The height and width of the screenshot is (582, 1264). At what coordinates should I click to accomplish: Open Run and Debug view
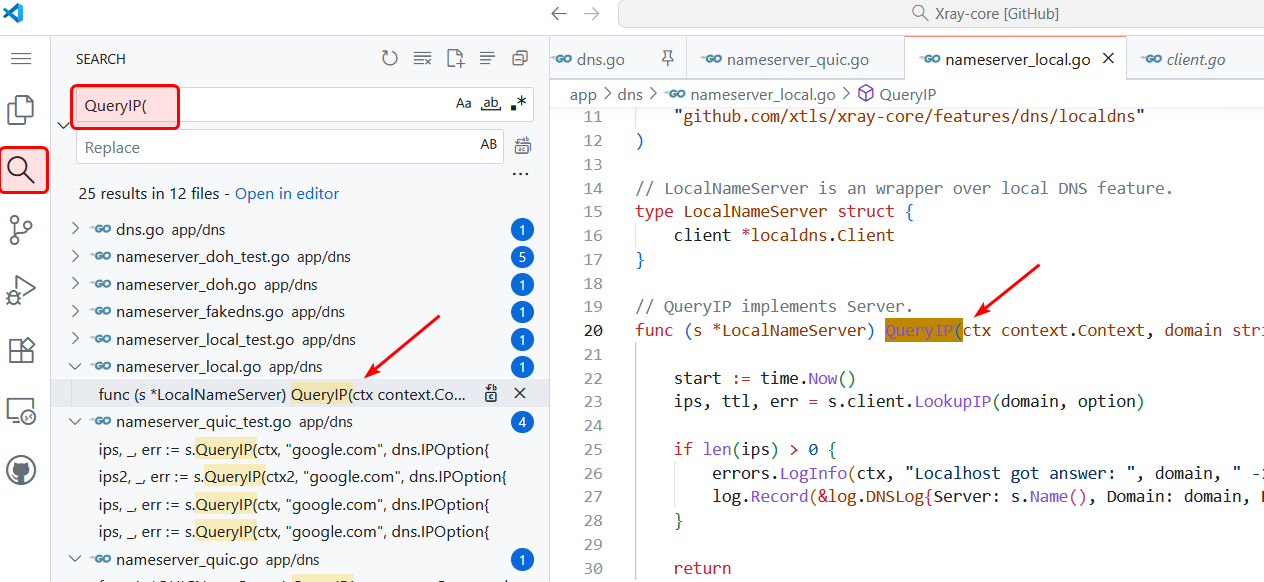coord(21,290)
